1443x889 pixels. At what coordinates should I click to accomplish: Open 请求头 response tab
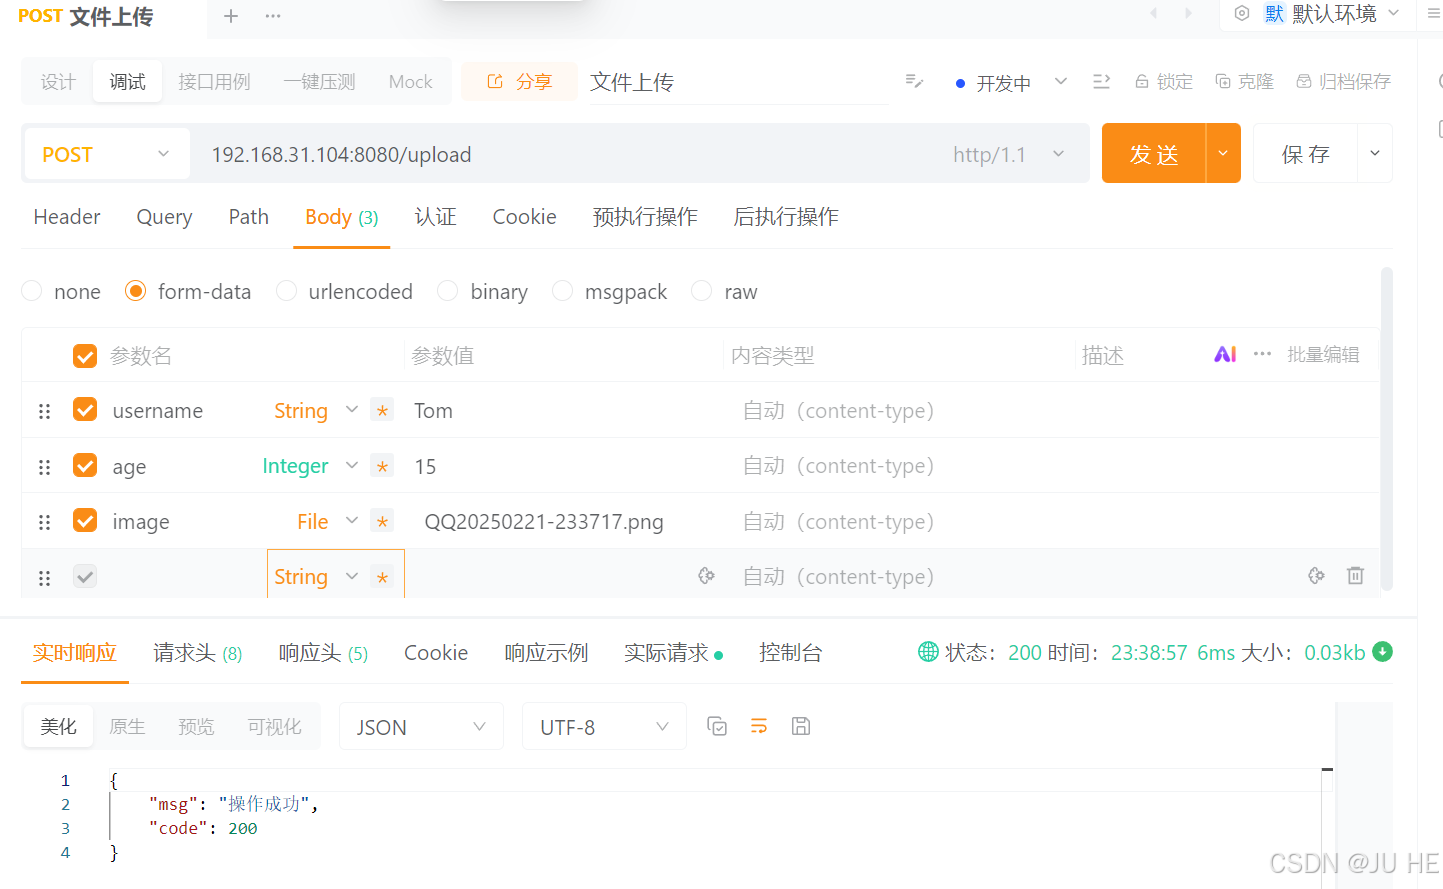(x=197, y=653)
